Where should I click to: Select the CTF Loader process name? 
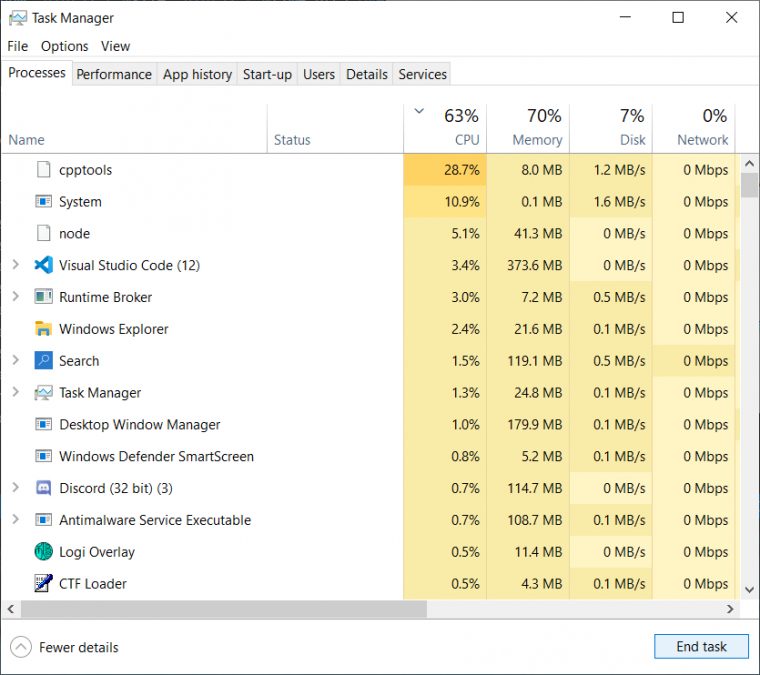(93, 584)
